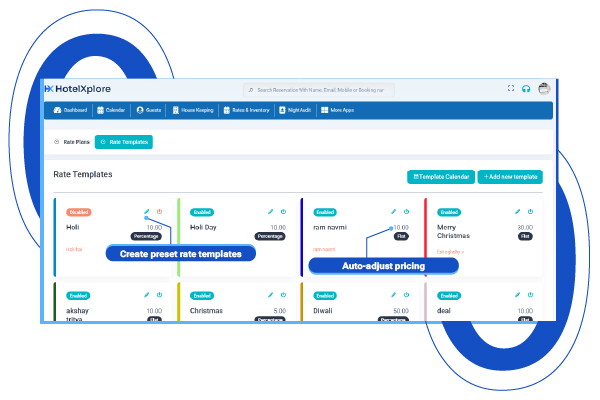Viewport: 600px width, 400px height.
Task: Toggle power icon on Christmas template
Action: pos(284,295)
